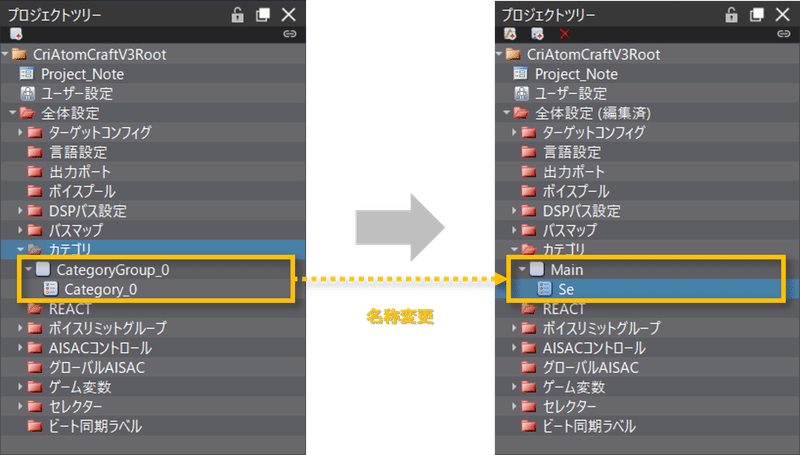
Task: Click float window icon in right panel header
Action: pos(757,15)
